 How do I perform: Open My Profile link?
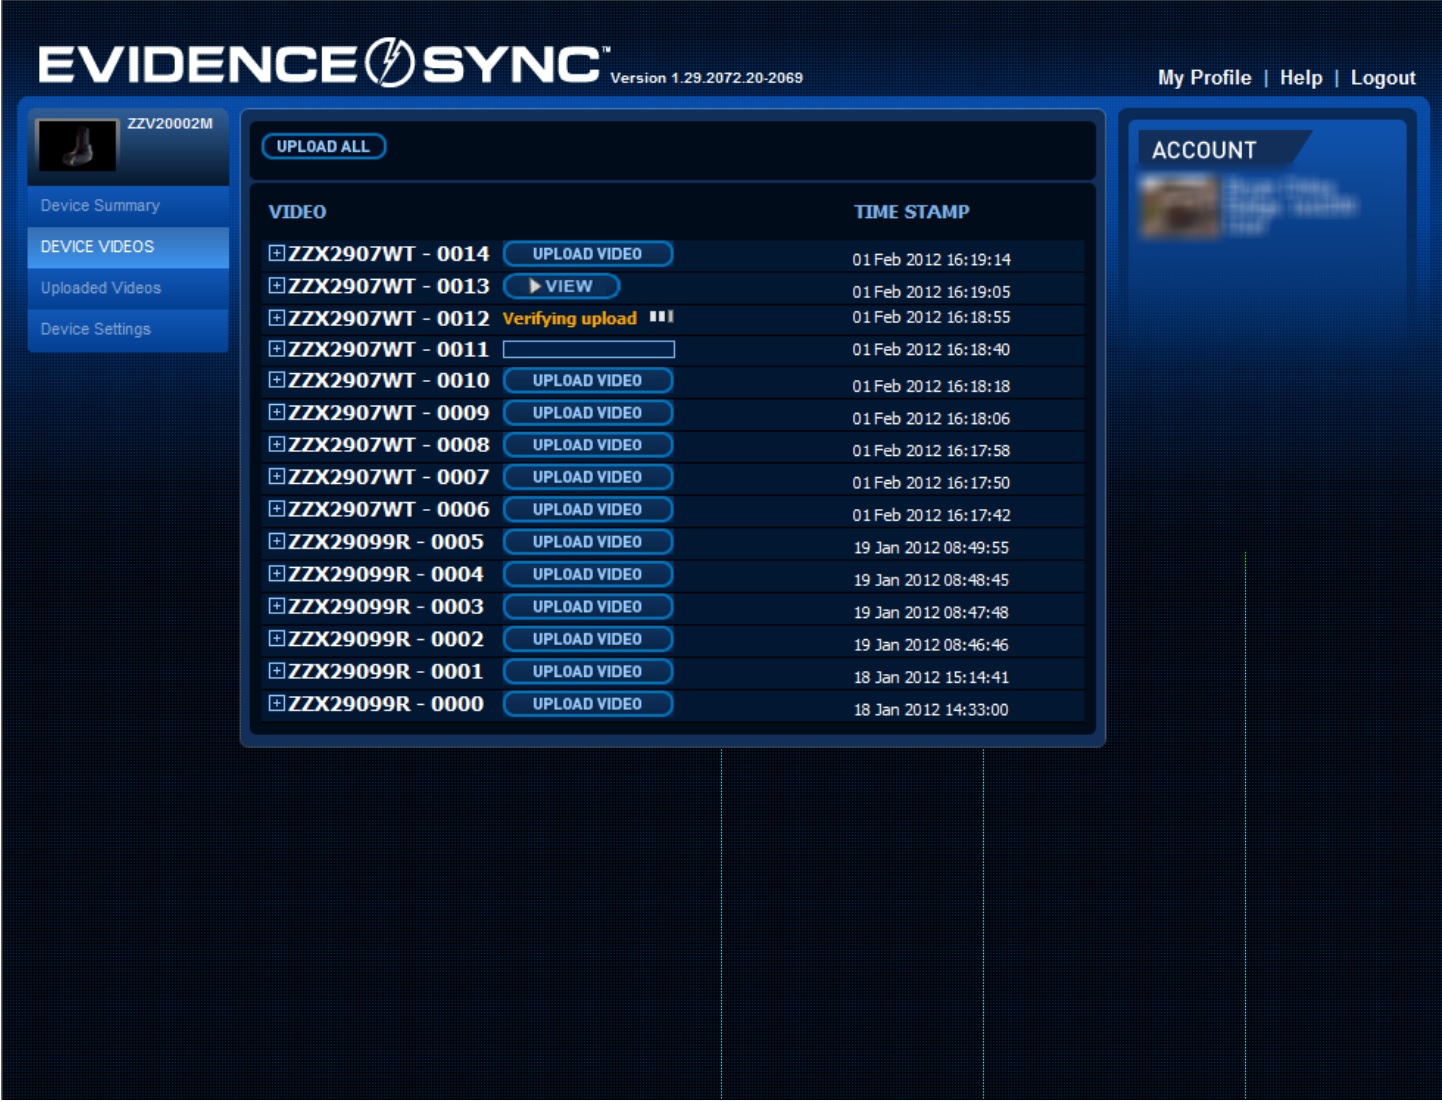[1203, 76]
